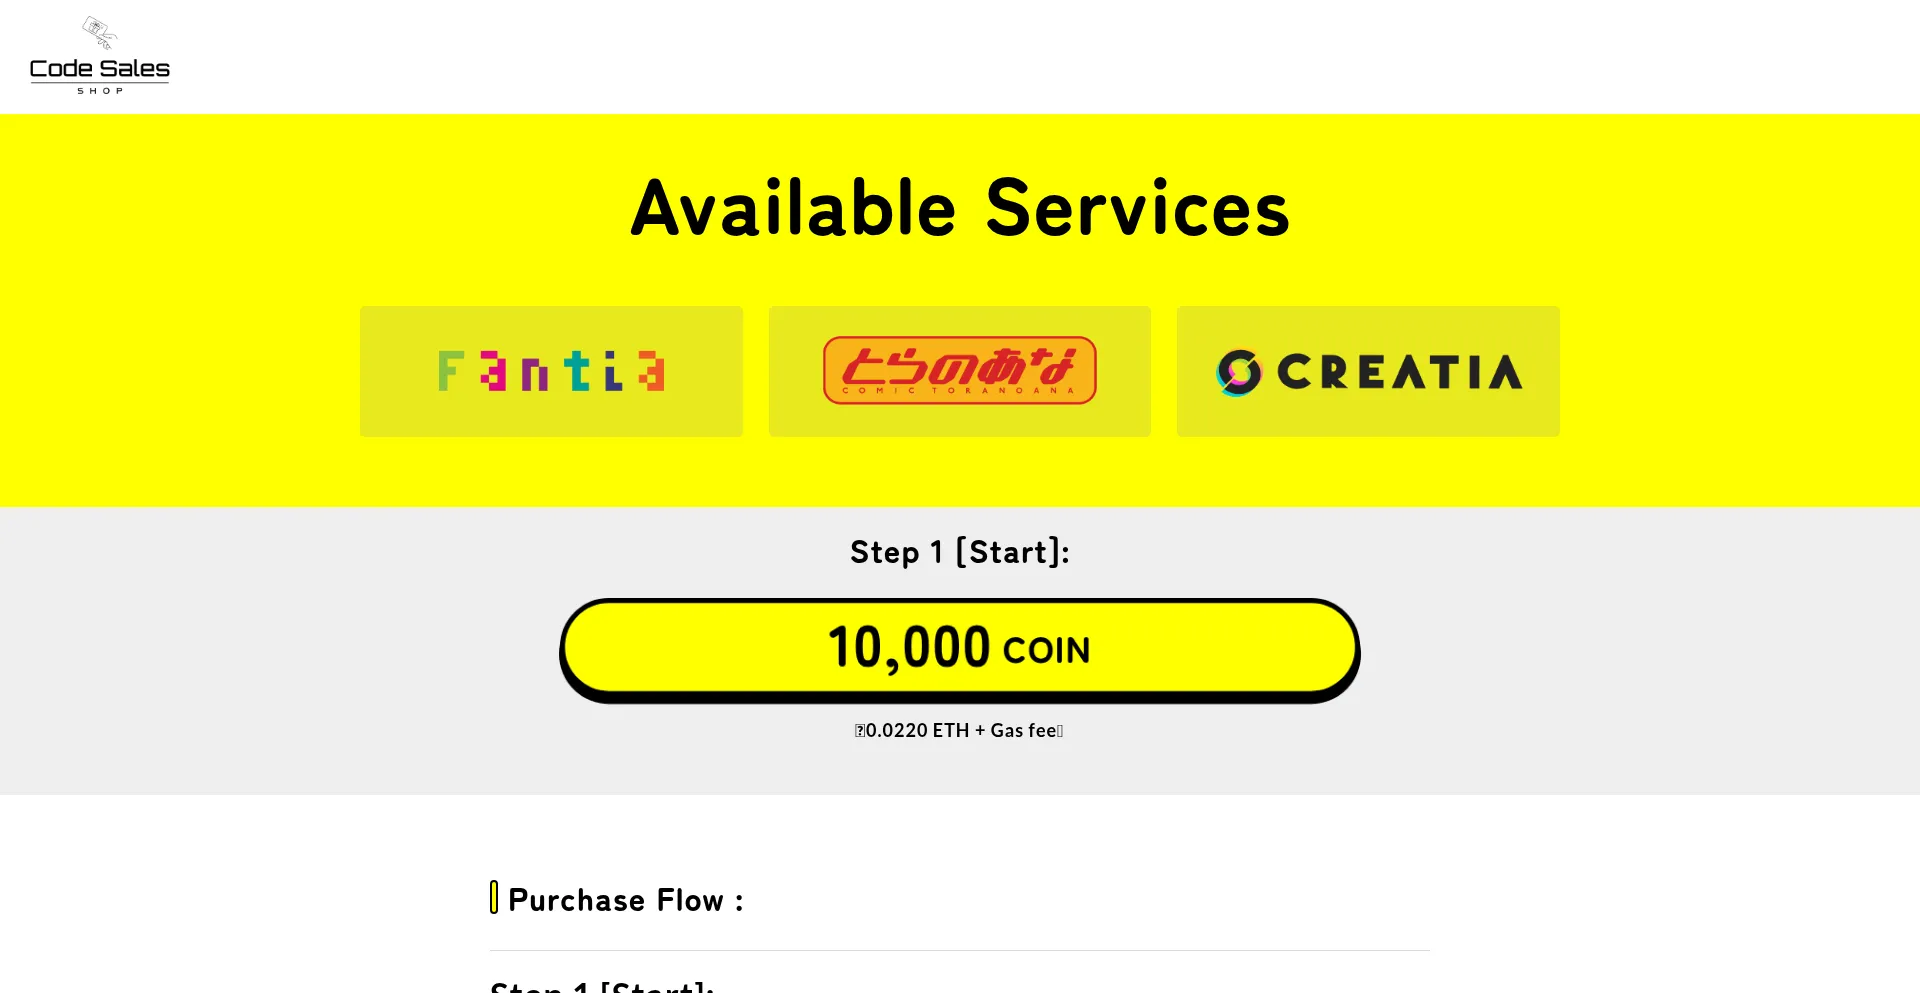Click the Available Services heading
This screenshot has width=1920, height=993.
pos(960,207)
